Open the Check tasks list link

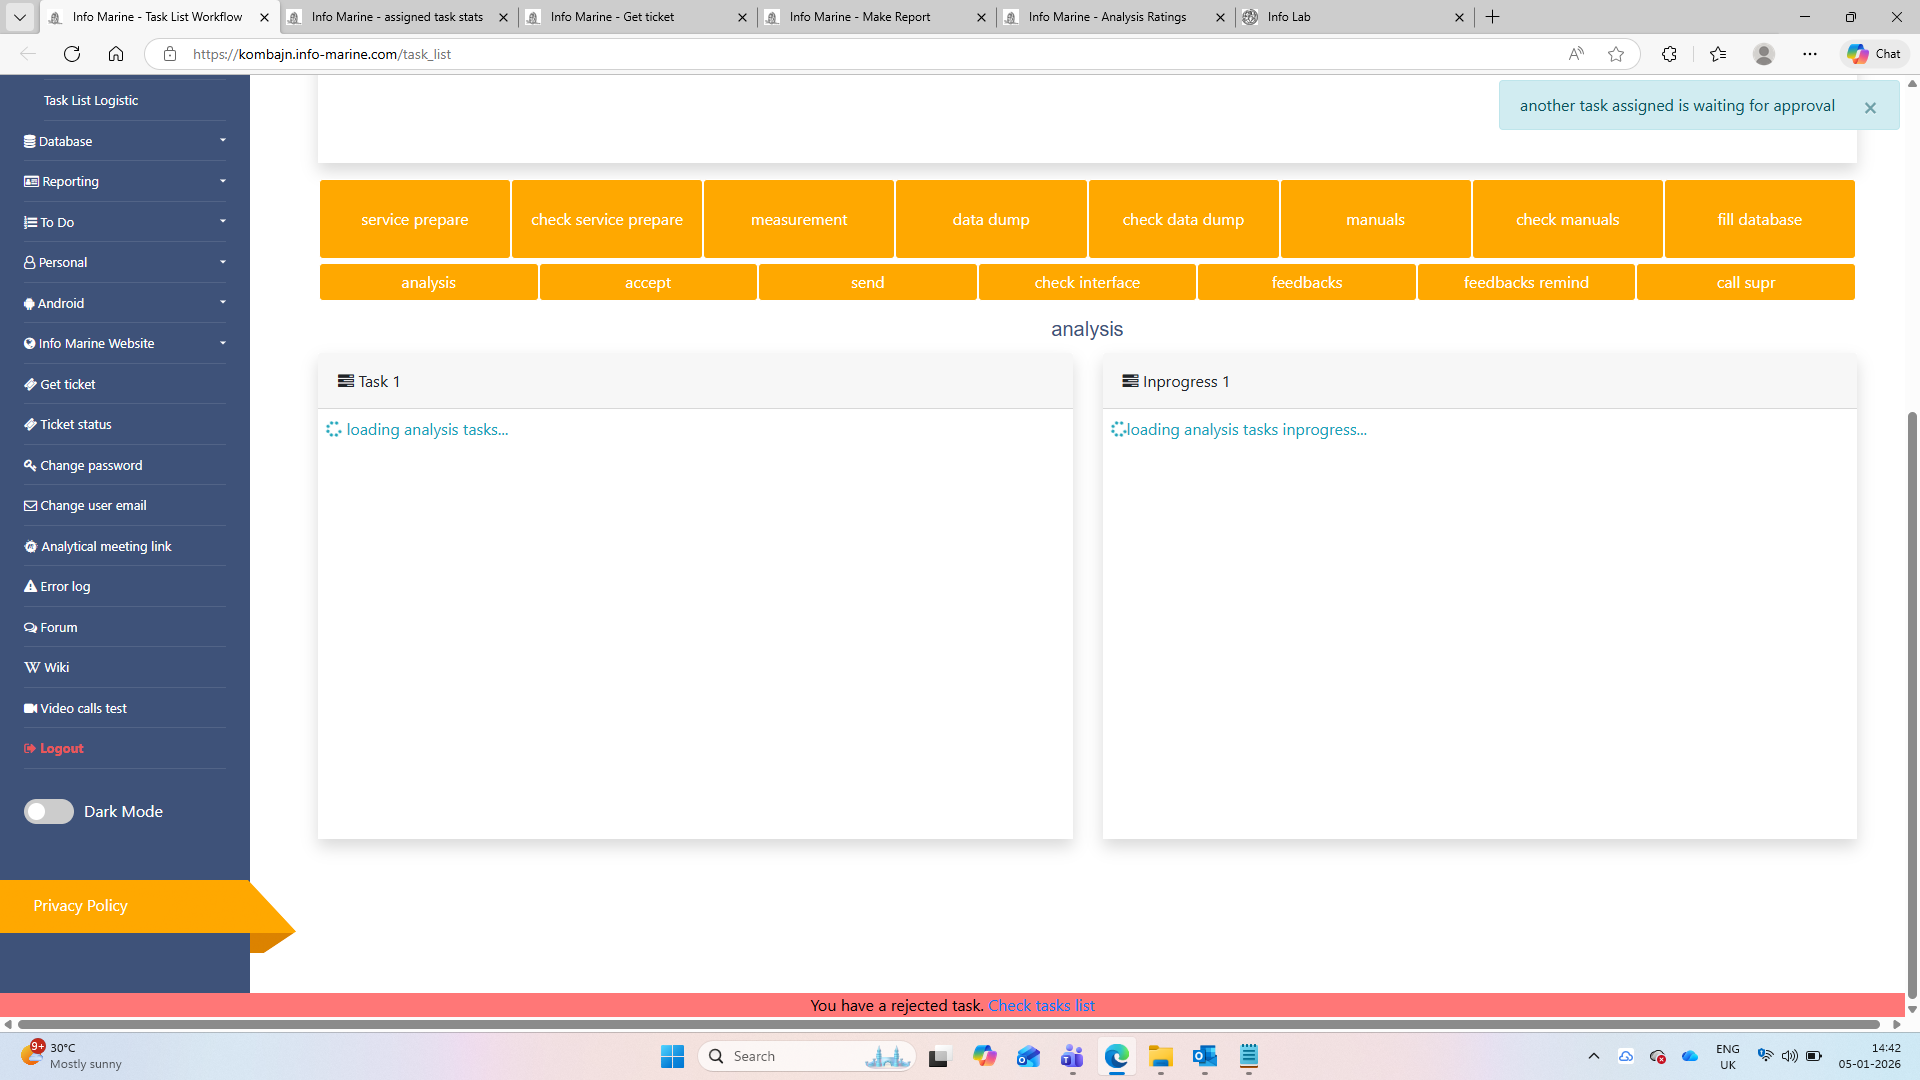tap(1041, 1006)
